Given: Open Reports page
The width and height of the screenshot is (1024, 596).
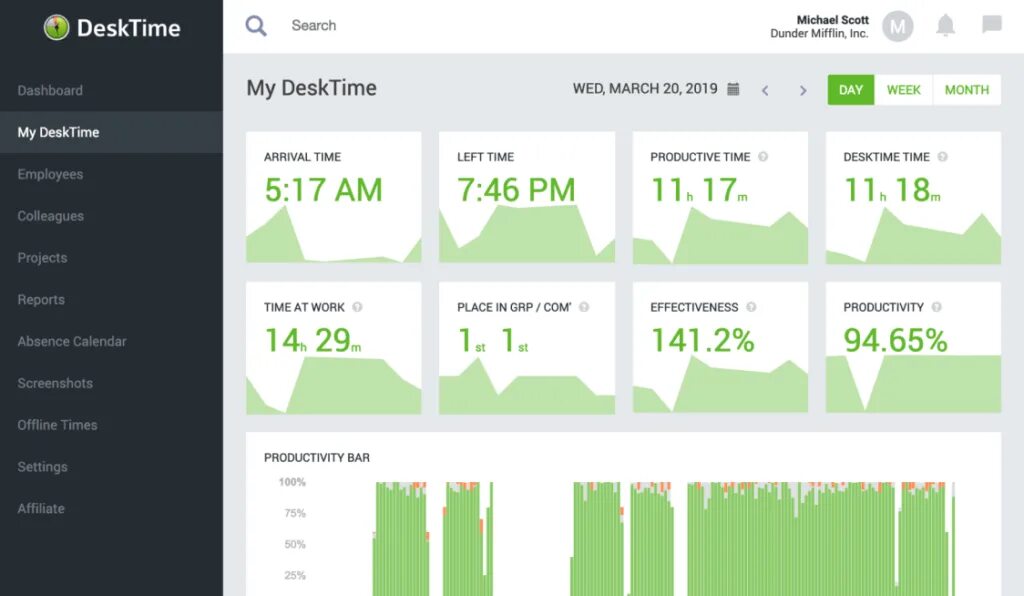Looking at the screenshot, I should (x=41, y=300).
